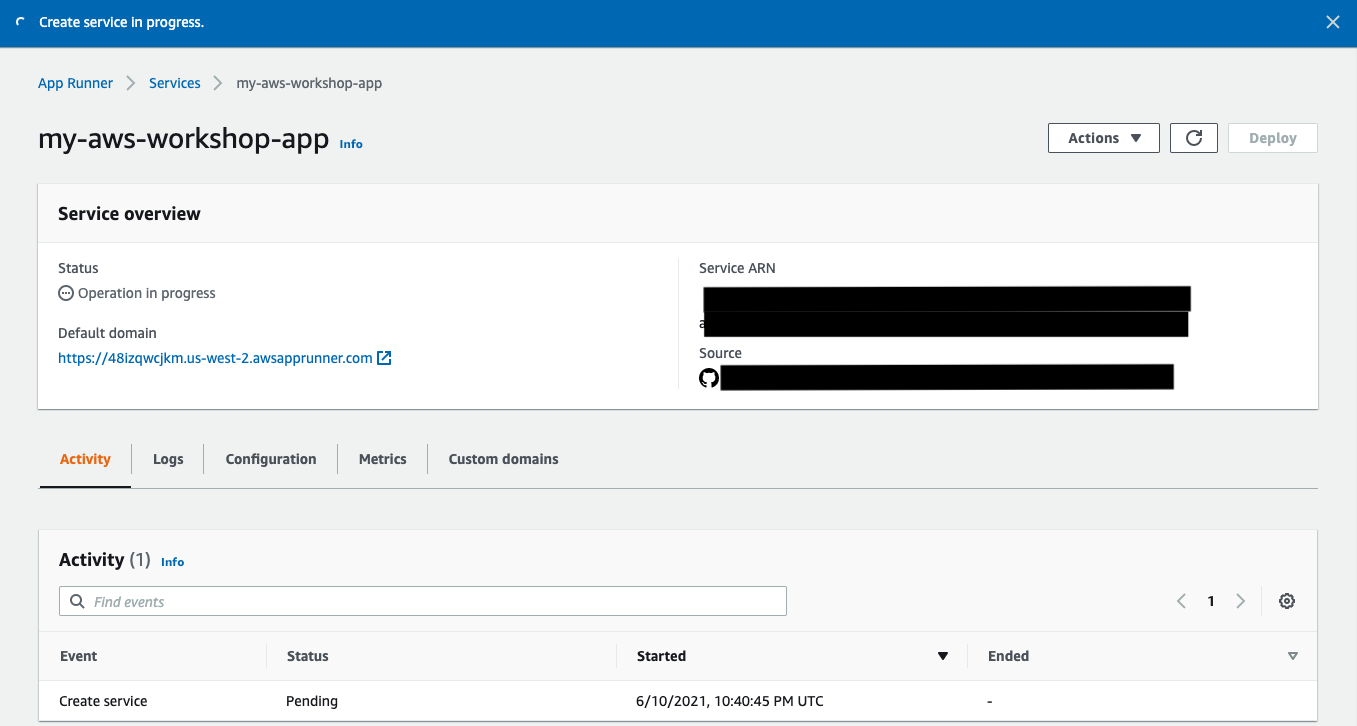Image resolution: width=1357 pixels, height=726 pixels.
Task: Go to previous page of activity events
Action: point(1181,601)
